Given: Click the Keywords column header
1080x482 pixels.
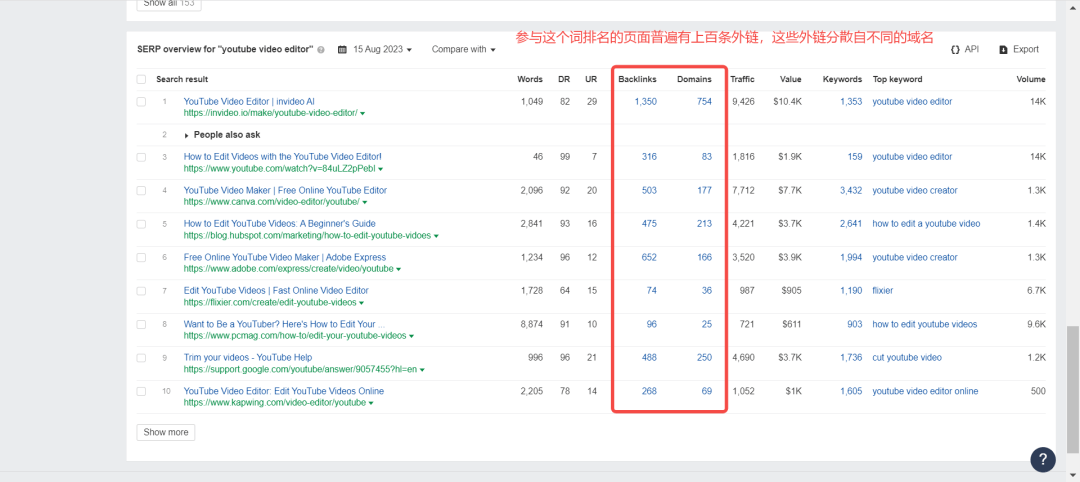Looking at the screenshot, I should pyautogui.click(x=842, y=79).
